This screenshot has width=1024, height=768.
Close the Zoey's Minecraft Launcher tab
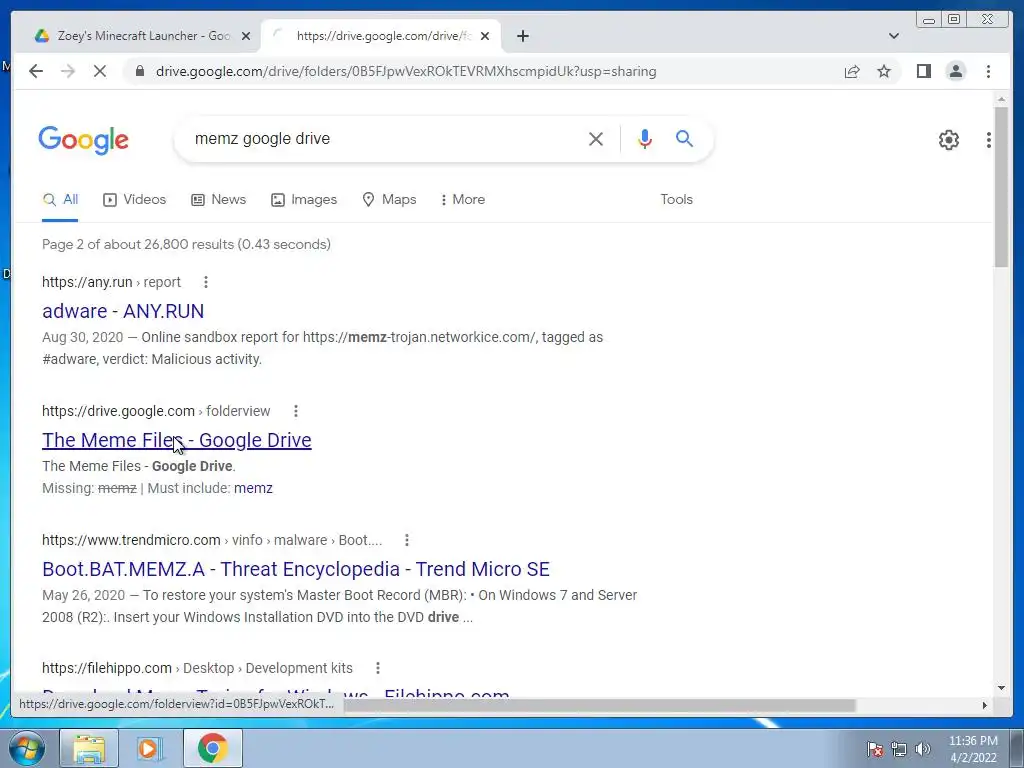[246, 36]
